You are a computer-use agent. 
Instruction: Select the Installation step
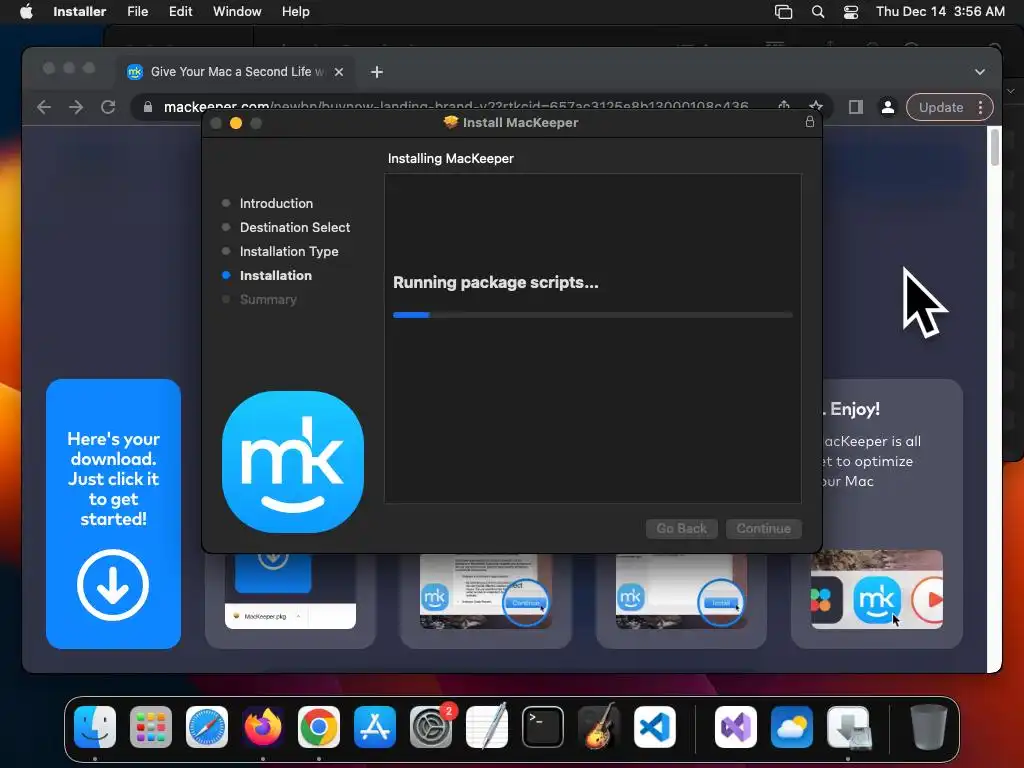click(276, 276)
